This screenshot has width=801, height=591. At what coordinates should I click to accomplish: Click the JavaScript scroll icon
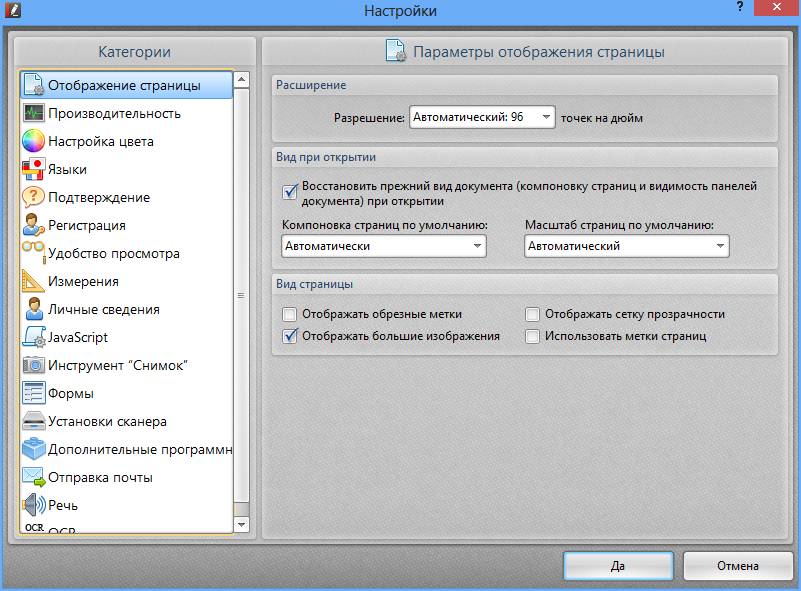34,337
